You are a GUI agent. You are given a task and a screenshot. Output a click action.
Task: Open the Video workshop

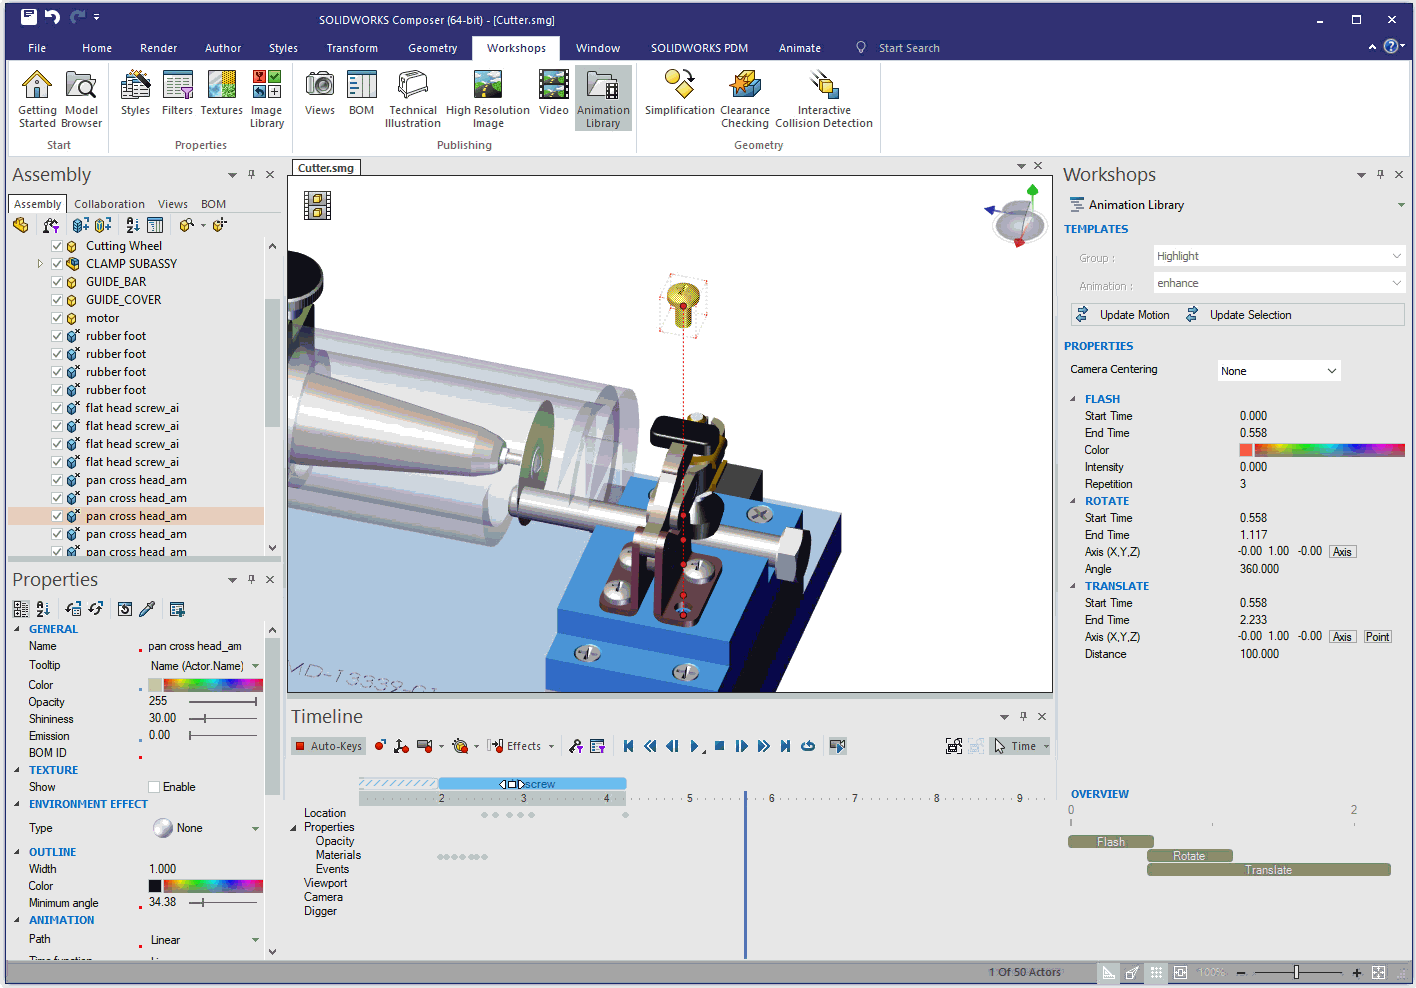pyautogui.click(x=553, y=94)
